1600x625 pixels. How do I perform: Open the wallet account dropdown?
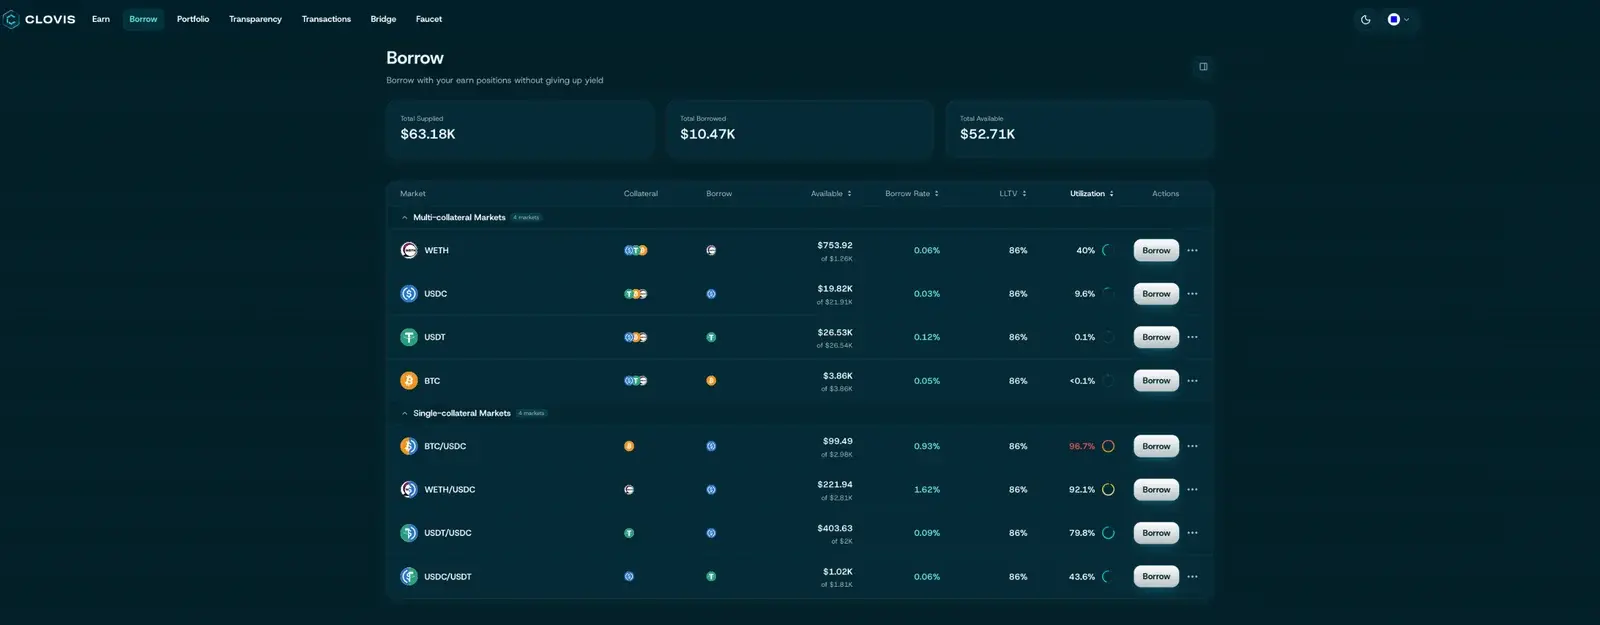1398,19
